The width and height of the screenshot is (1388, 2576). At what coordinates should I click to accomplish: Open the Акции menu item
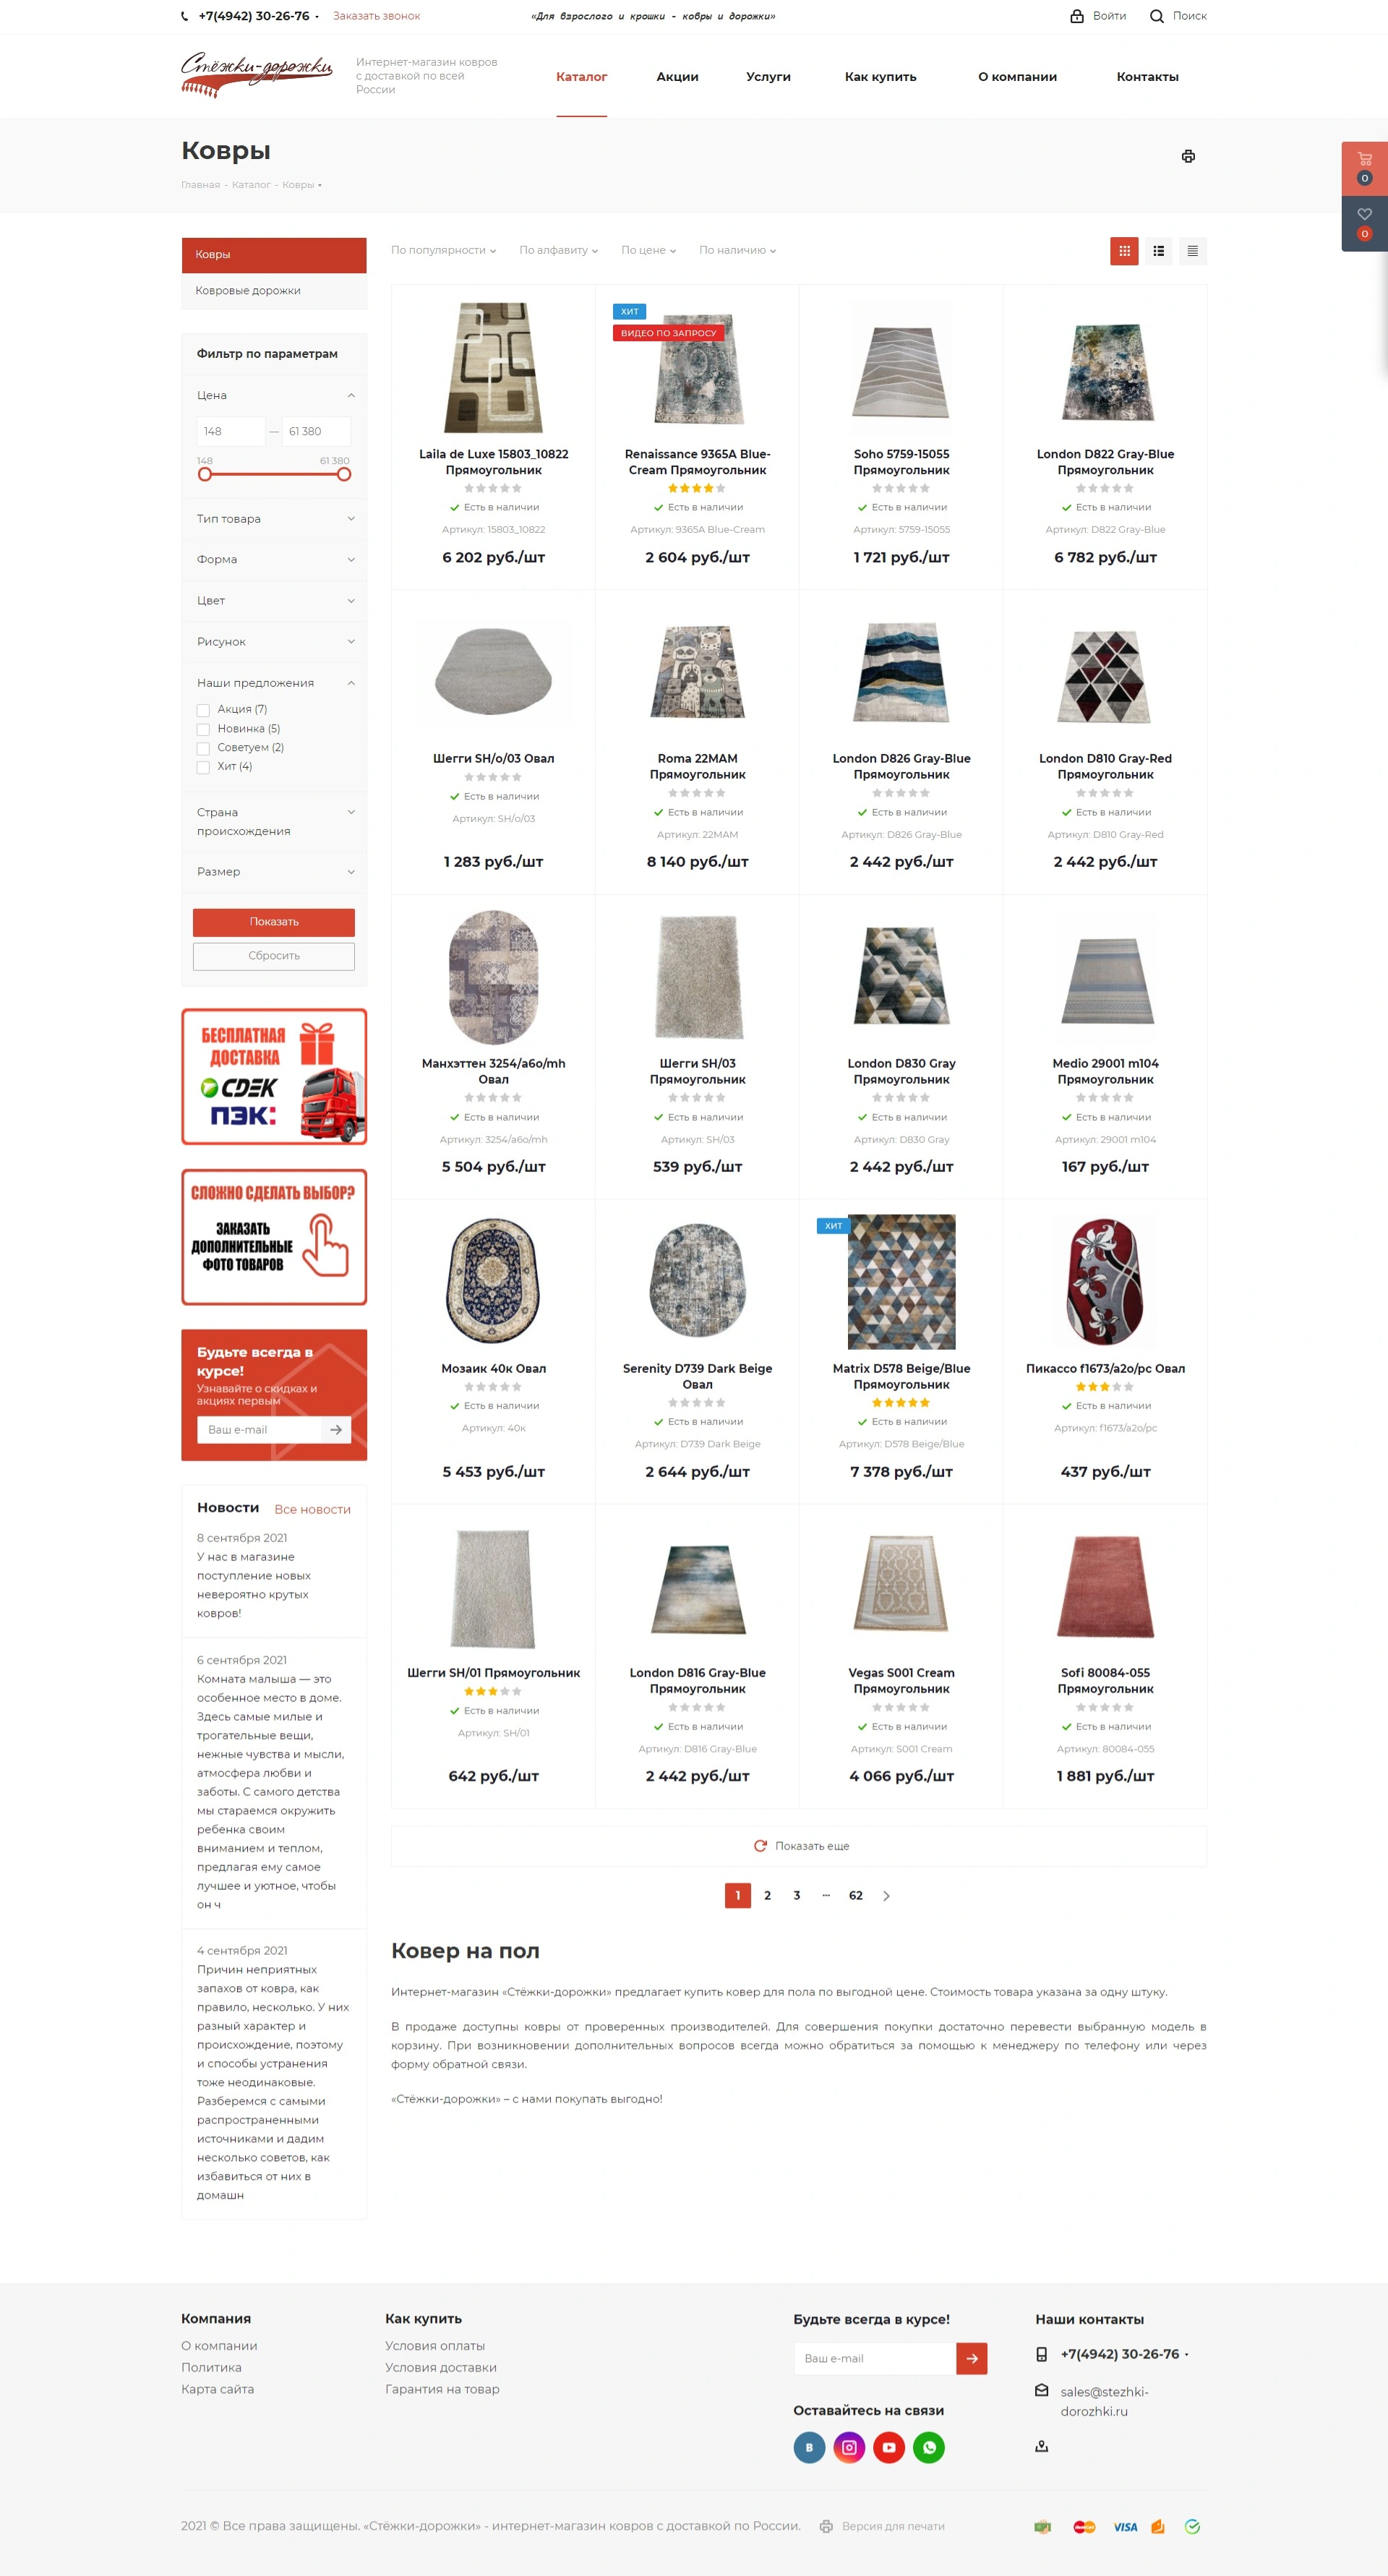[677, 77]
